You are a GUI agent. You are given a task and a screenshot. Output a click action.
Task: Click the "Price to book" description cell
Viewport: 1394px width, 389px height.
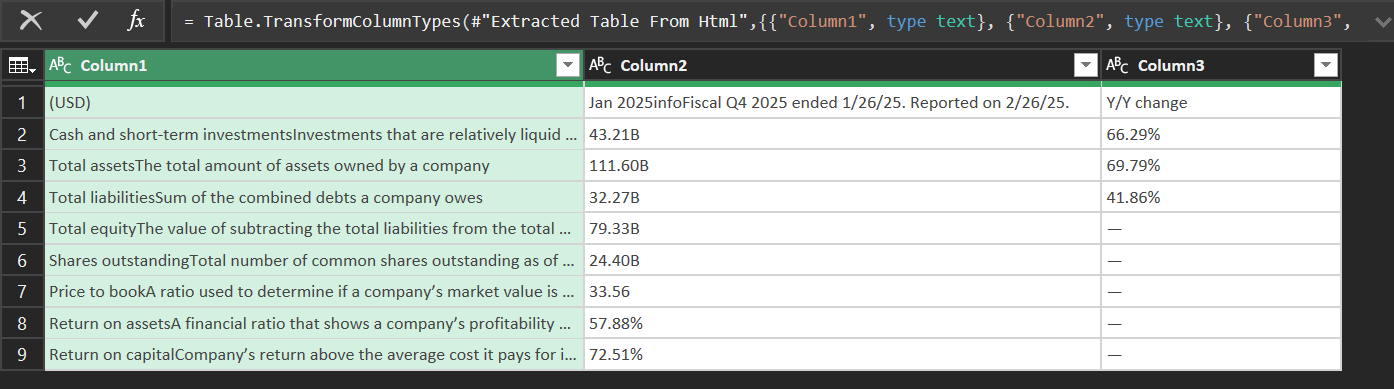pyautogui.click(x=314, y=291)
